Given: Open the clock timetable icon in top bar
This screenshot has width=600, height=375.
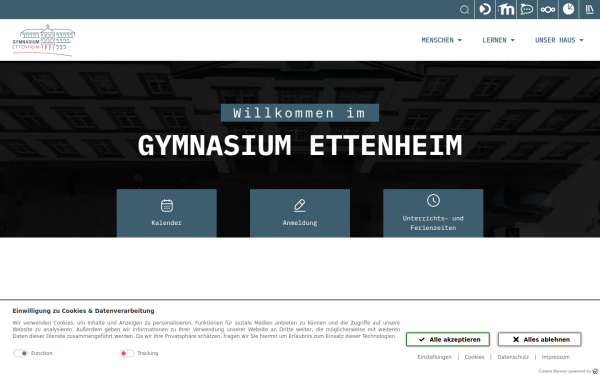Looking at the screenshot, I should (x=569, y=9).
